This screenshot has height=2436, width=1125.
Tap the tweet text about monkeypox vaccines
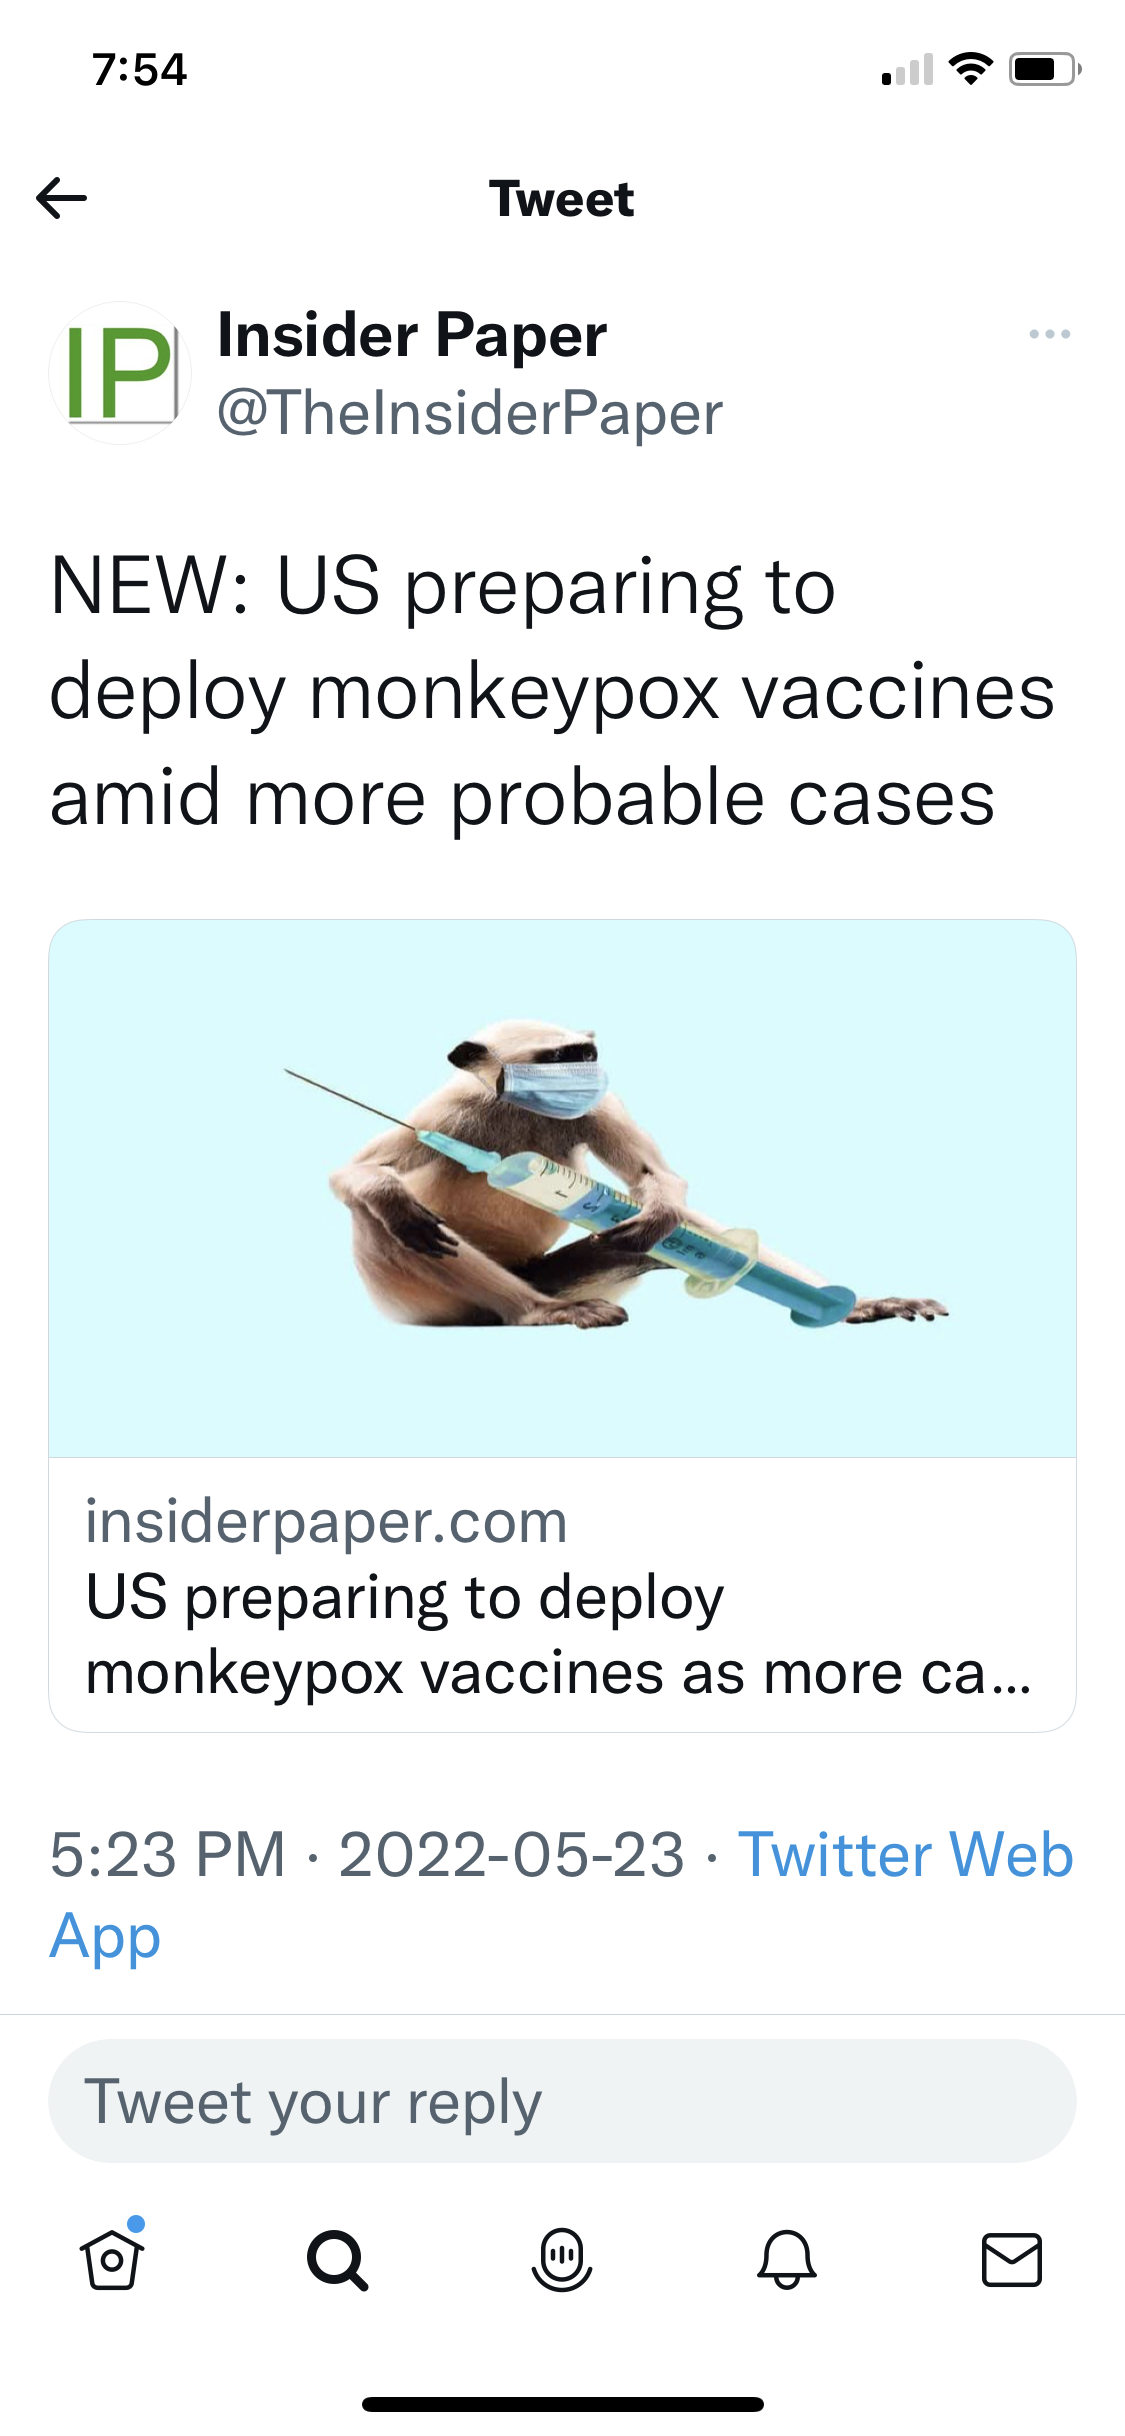point(552,692)
